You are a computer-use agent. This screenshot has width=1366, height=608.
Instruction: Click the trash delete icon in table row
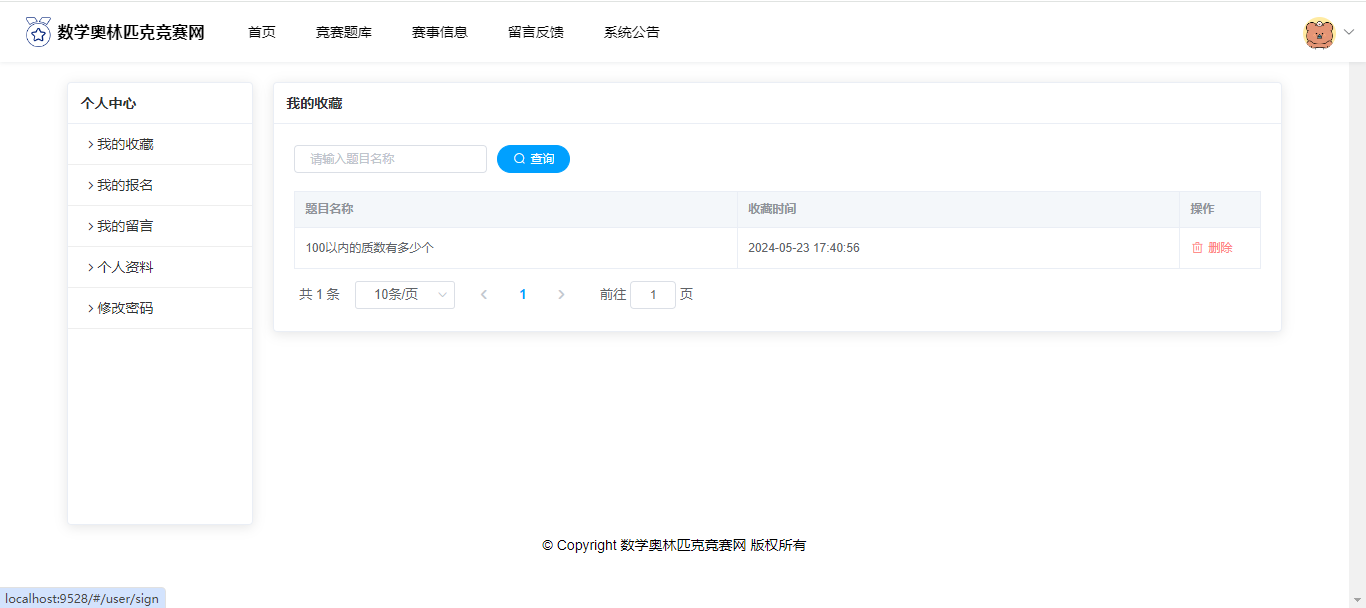pos(1197,248)
